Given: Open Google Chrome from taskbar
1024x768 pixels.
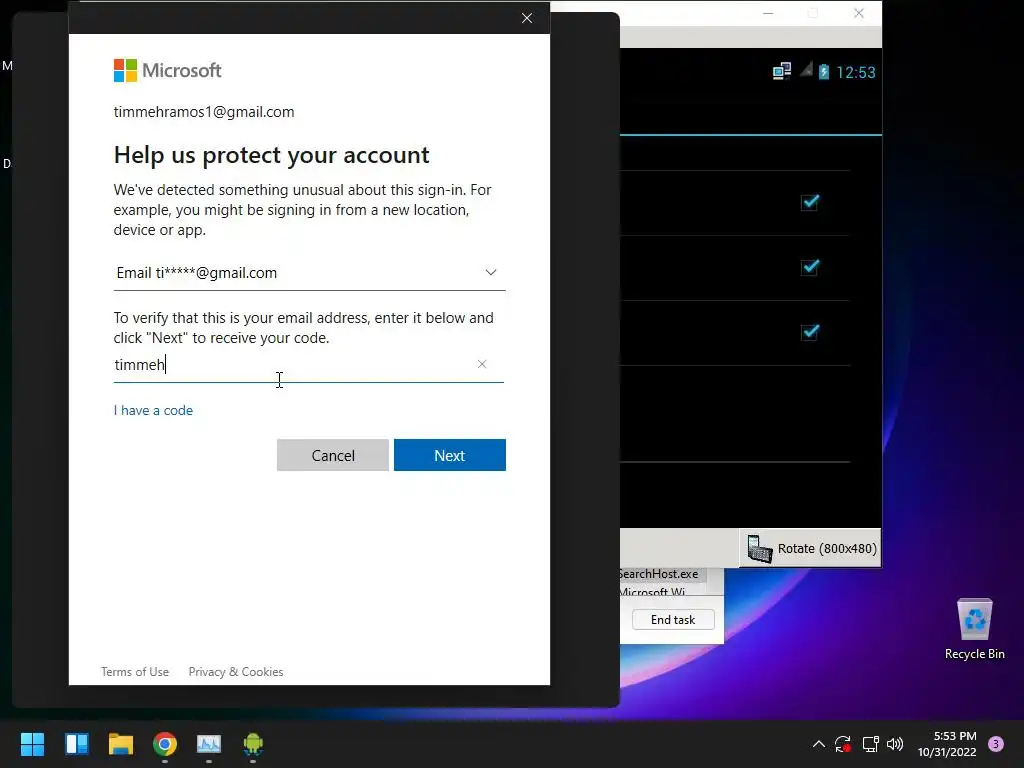Looking at the screenshot, I should tap(165, 744).
